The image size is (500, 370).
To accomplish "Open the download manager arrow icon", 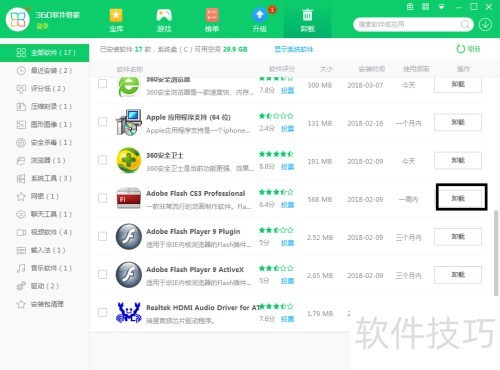I will coord(485,24).
